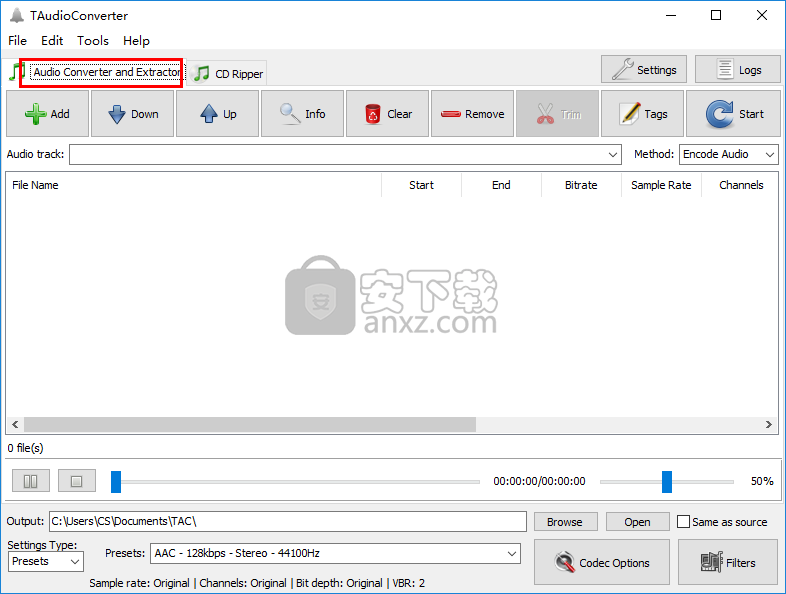
Task: Click the horizontal scrollbar thumb
Action: [x=250, y=425]
